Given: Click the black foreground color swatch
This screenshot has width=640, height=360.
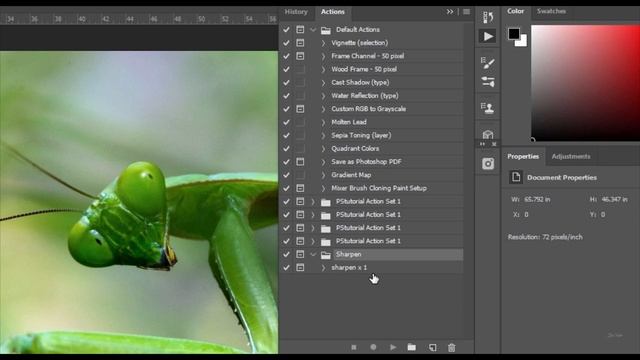Looking at the screenshot, I should pos(513,33).
